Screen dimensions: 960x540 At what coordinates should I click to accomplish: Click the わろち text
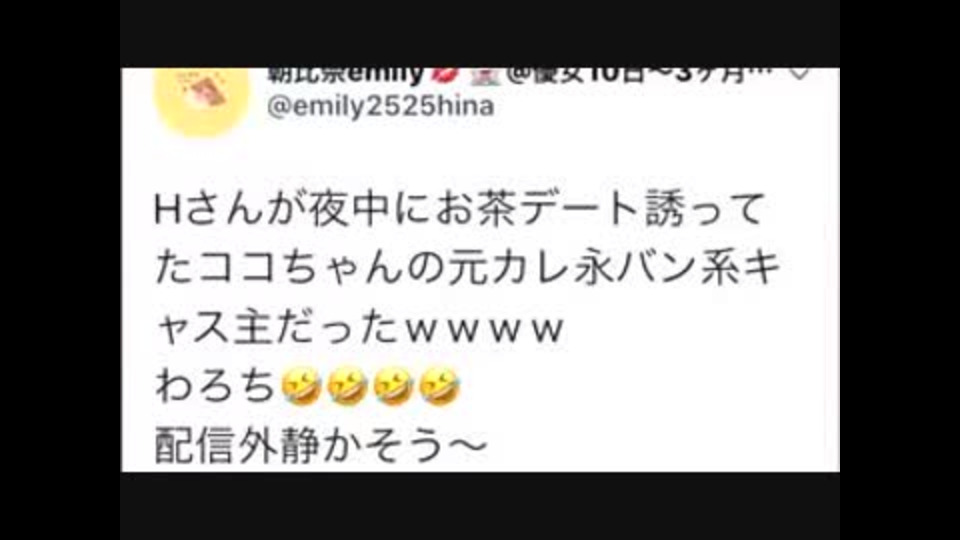pos(216,388)
